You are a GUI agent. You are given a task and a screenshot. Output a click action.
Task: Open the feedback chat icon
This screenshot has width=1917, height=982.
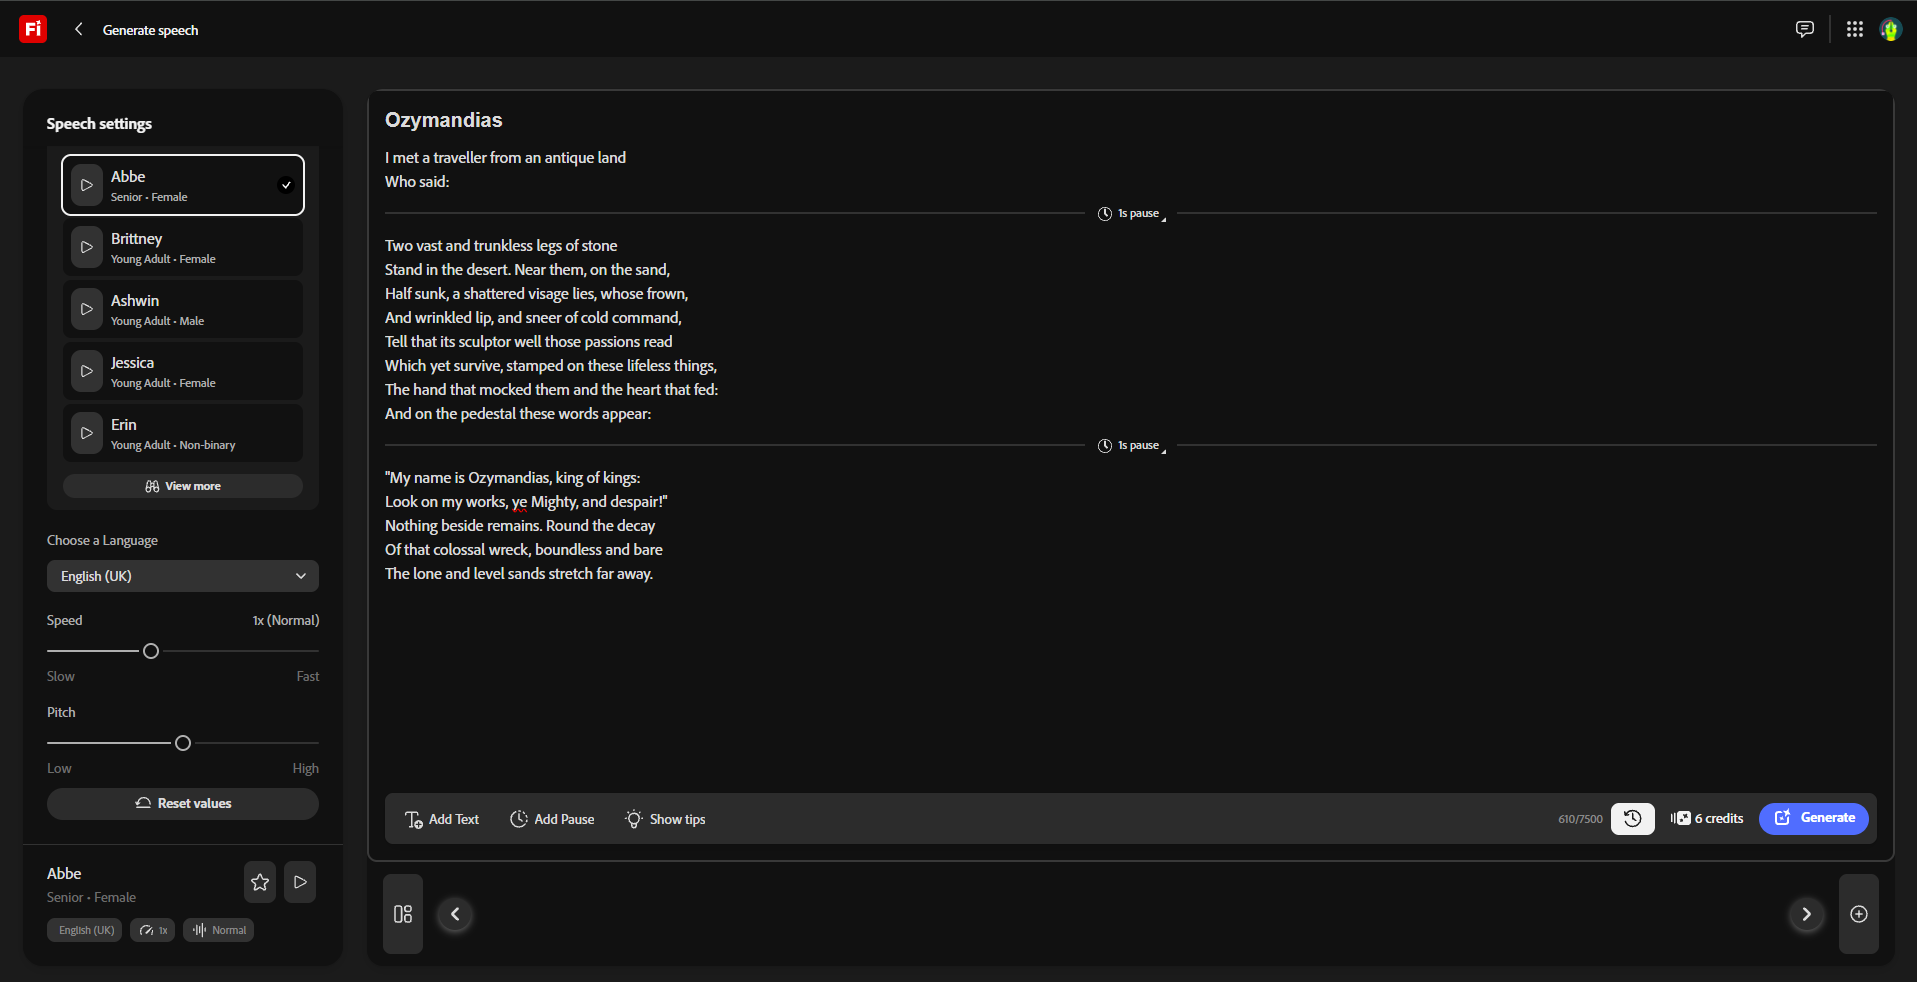tap(1804, 29)
